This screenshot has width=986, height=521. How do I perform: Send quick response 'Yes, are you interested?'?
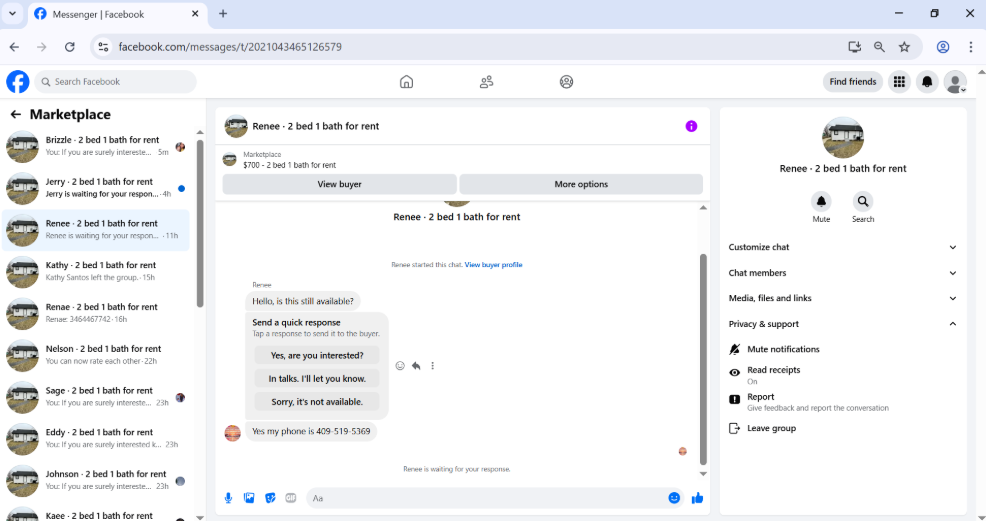coord(317,355)
